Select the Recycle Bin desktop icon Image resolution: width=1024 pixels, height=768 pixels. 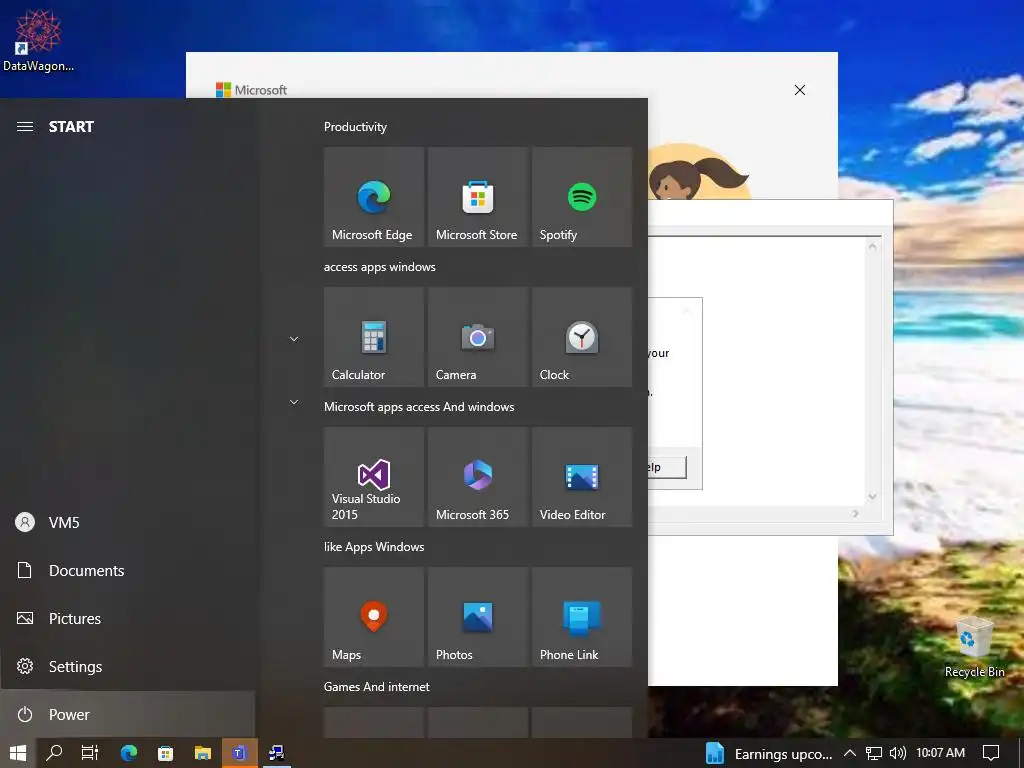[974, 647]
